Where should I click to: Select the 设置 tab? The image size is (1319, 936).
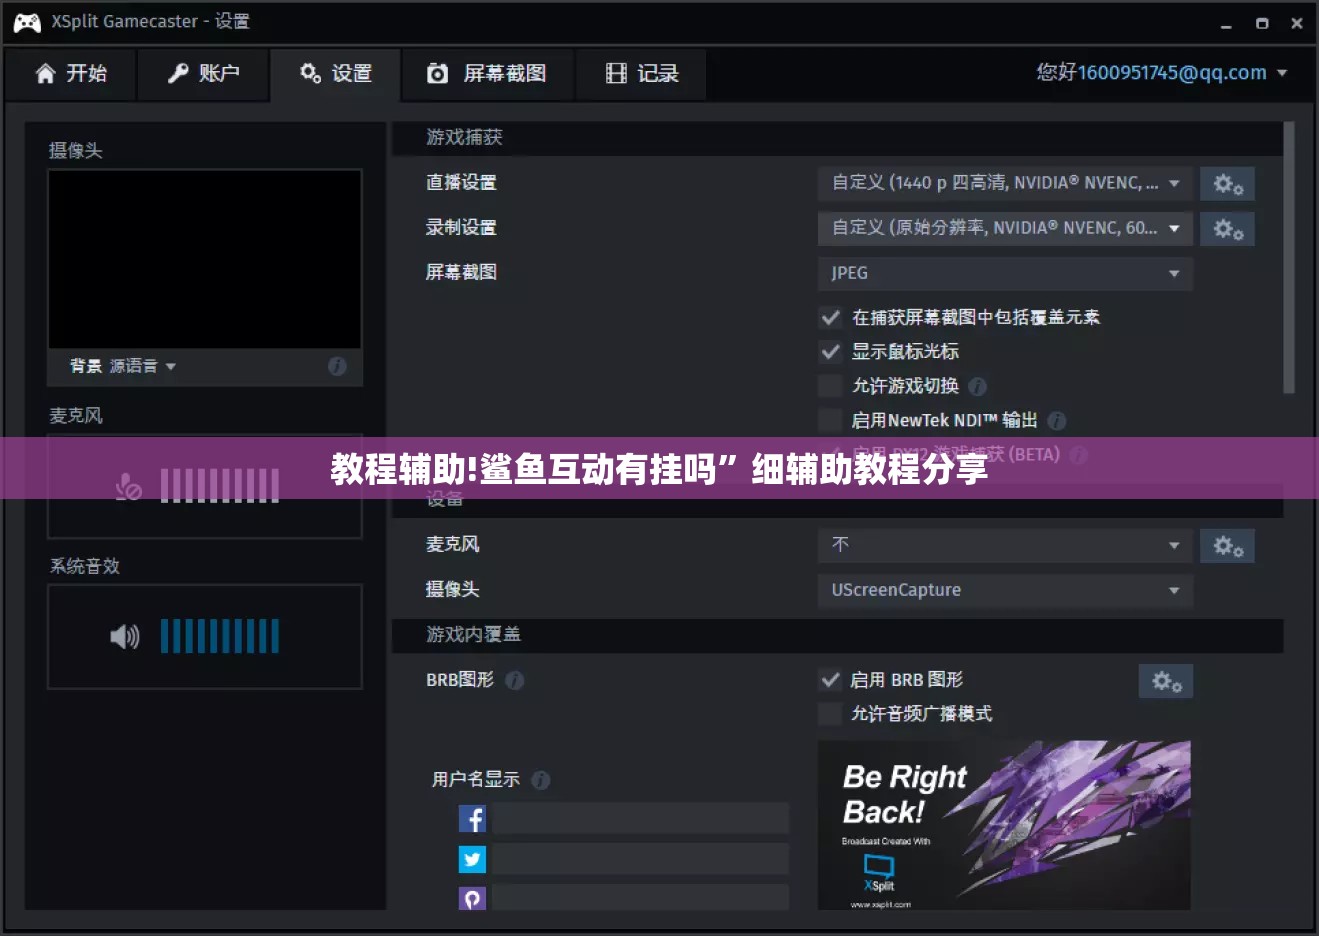(335, 73)
